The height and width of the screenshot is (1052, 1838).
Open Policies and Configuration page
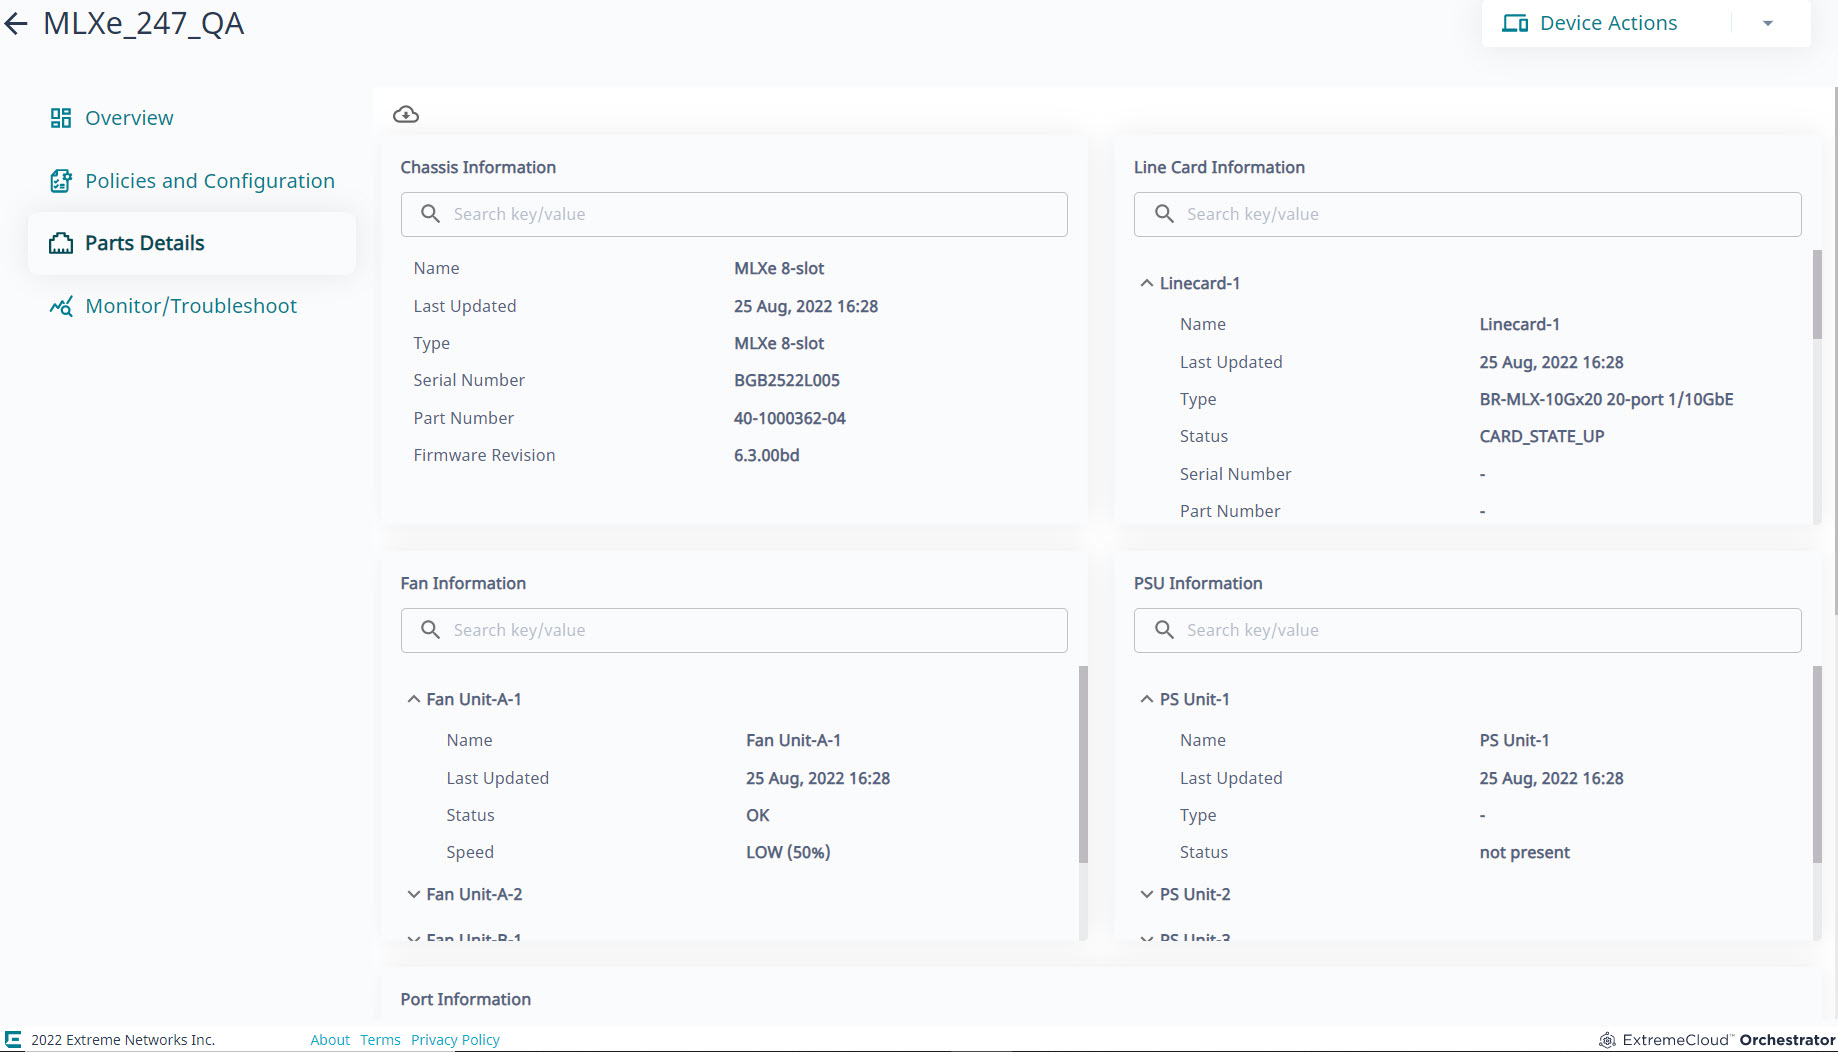point(210,181)
